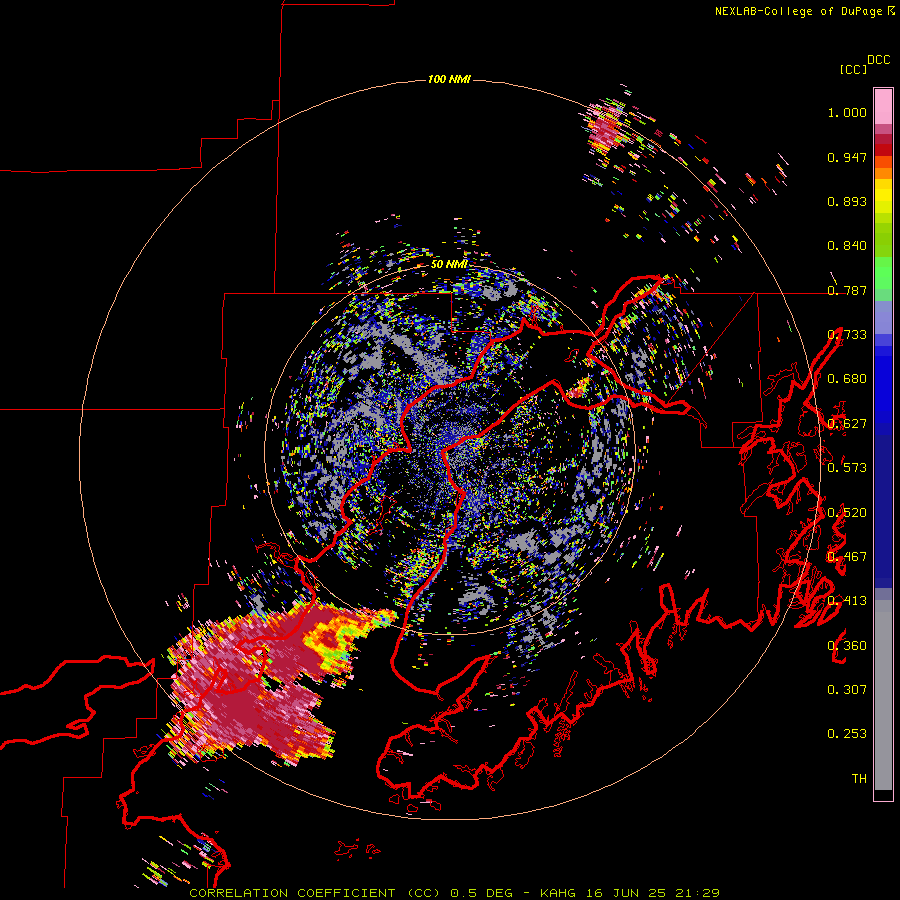This screenshot has width=900, height=900.
Task: Click the 0.520 value on the scale
Action: (x=847, y=513)
